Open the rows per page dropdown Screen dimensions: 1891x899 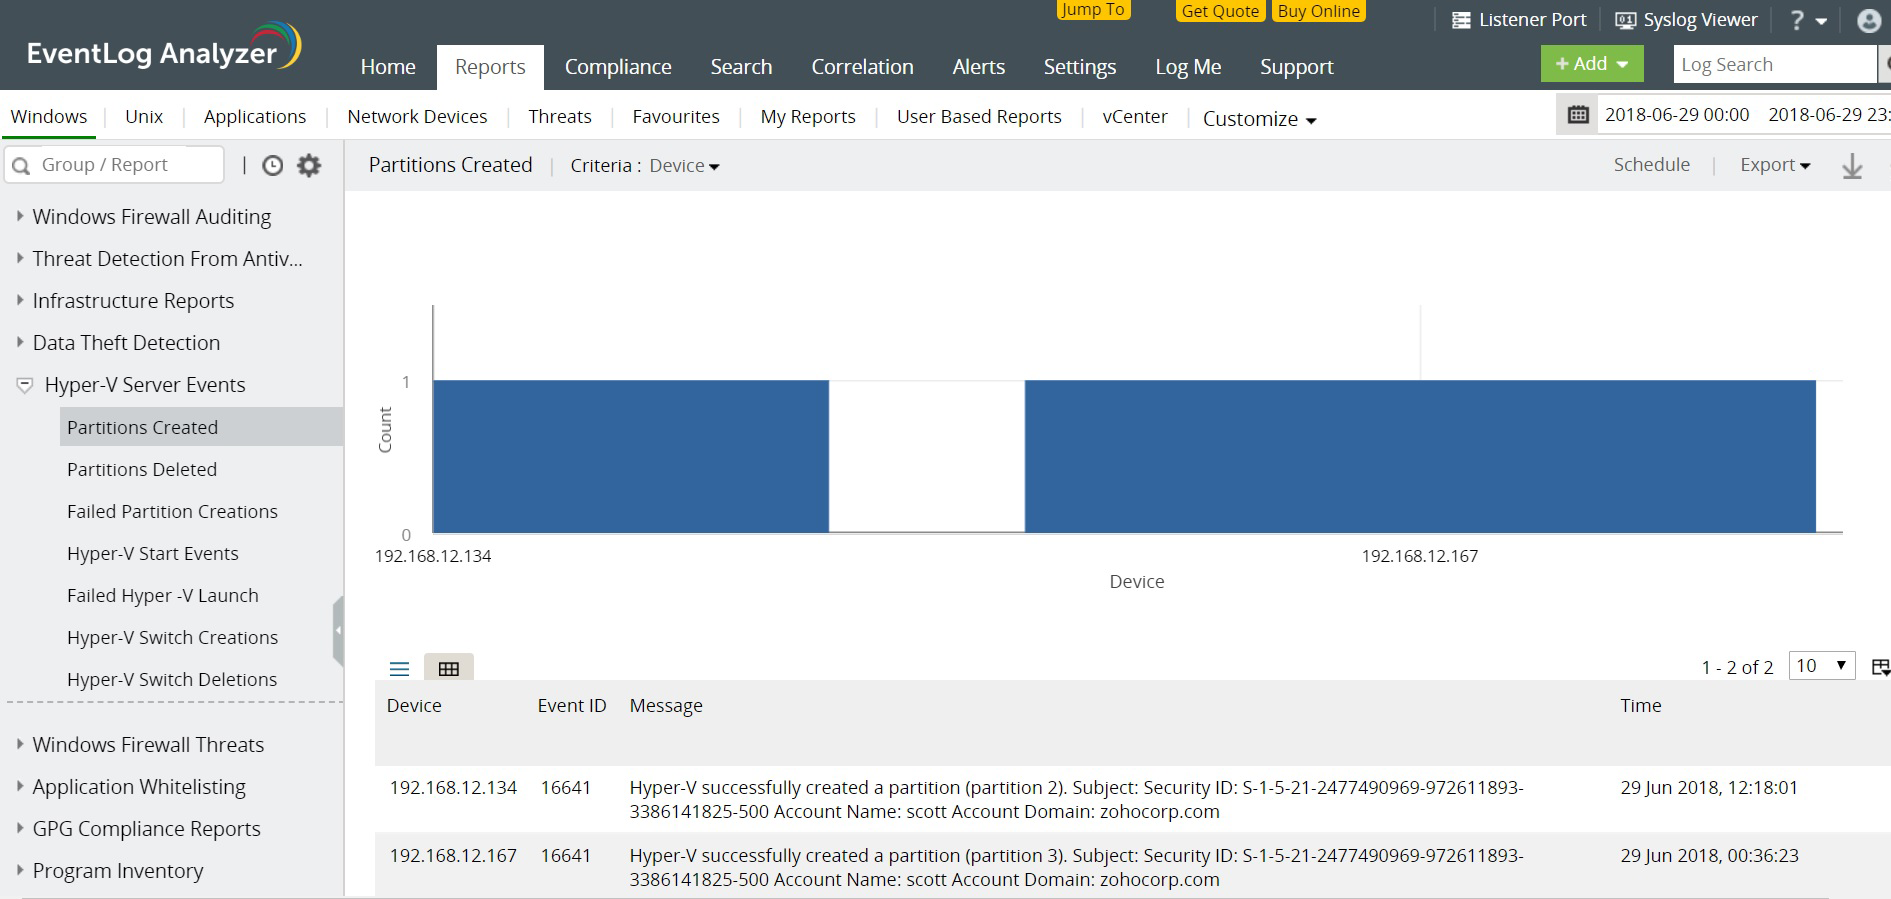pos(1821,666)
